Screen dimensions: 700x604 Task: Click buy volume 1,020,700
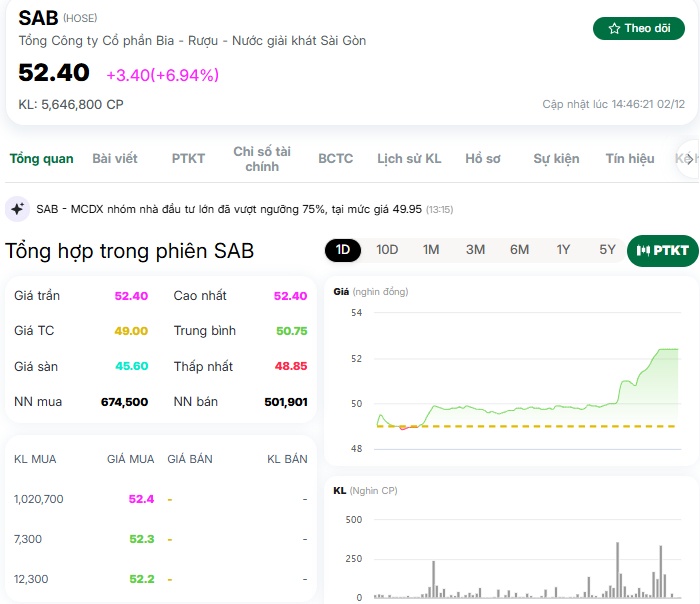(39, 499)
